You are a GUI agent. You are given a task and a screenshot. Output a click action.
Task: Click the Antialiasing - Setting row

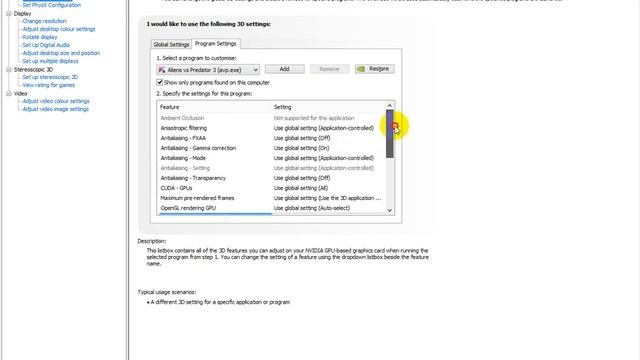point(271,168)
